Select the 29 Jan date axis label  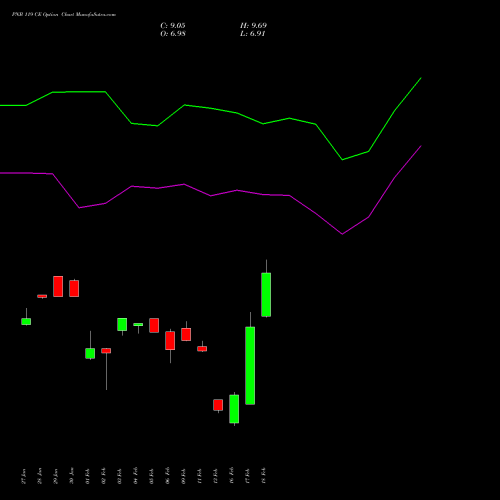(56, 476)
